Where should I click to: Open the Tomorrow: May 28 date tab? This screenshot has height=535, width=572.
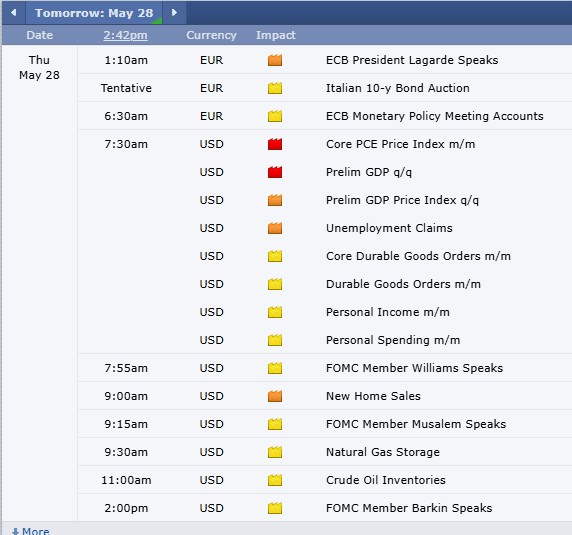point(94,13)
